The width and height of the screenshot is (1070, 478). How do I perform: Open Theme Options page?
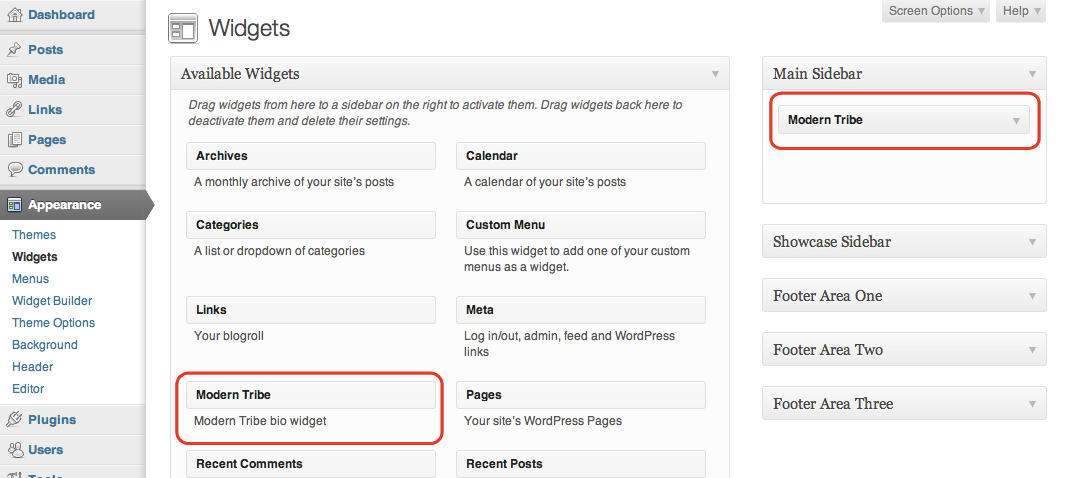pyautogui.click(x=53, y=323)
